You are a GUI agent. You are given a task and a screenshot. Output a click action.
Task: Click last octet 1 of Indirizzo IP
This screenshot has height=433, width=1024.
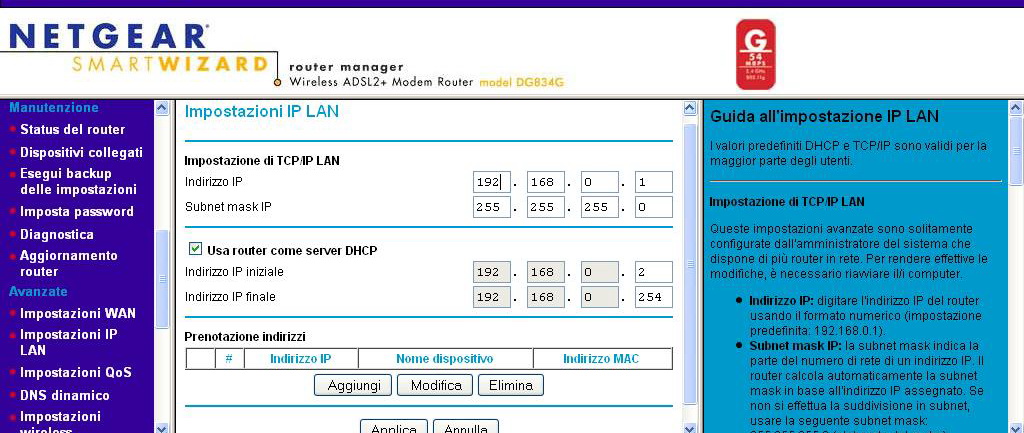point(654,182)
